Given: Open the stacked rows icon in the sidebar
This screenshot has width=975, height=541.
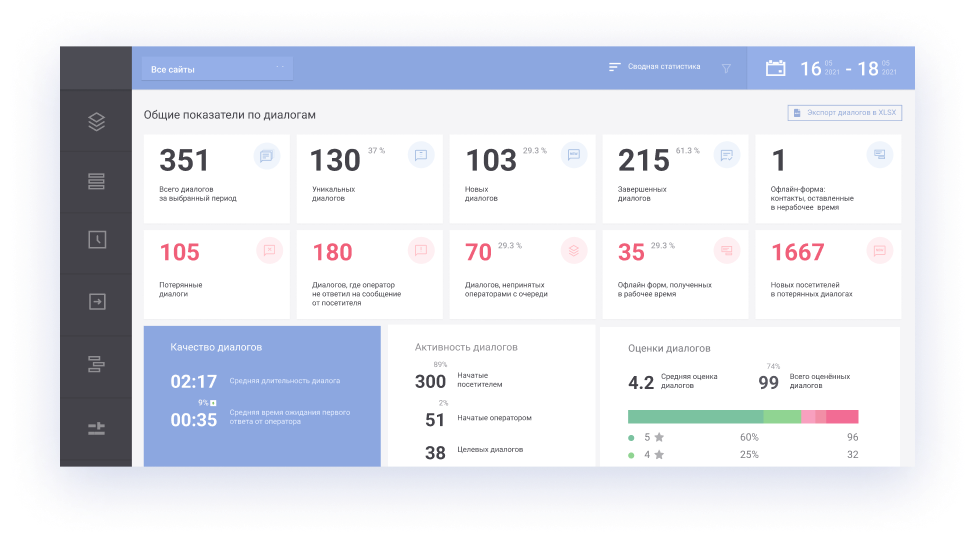Looking at the screenshot, I should coord(96,182).
